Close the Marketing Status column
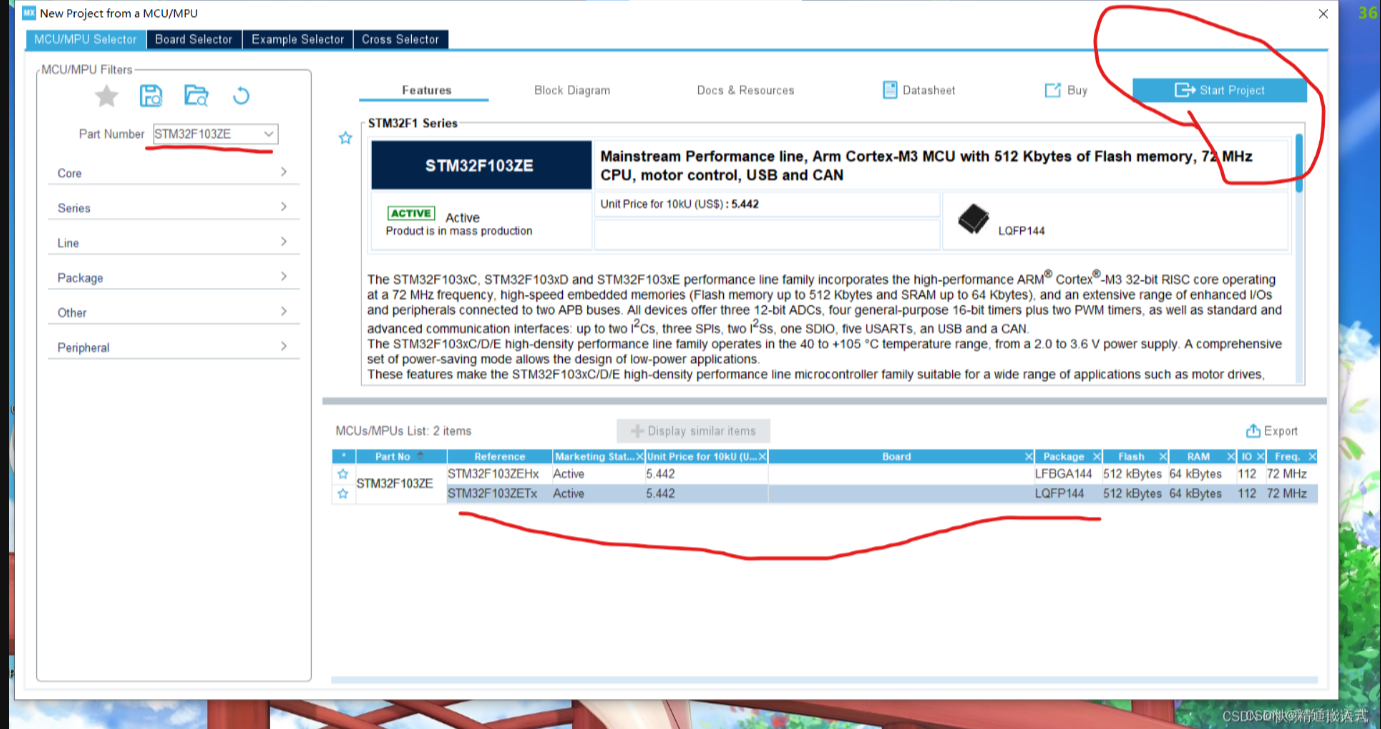This screenshot has height=729, width=1381. click(640, 456)
